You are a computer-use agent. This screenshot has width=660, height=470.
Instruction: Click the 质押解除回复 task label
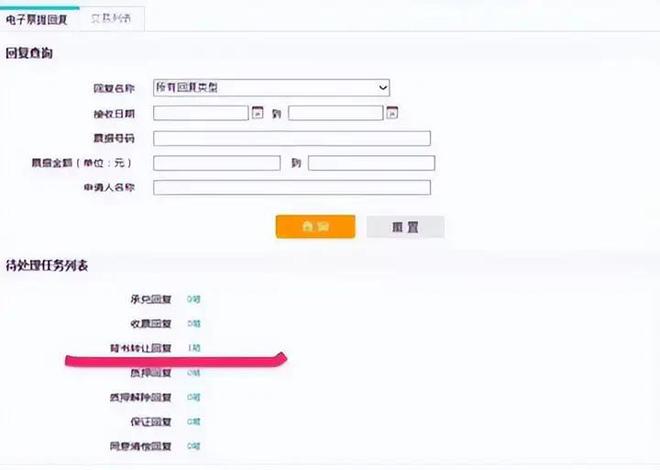(x=141, y=397)
